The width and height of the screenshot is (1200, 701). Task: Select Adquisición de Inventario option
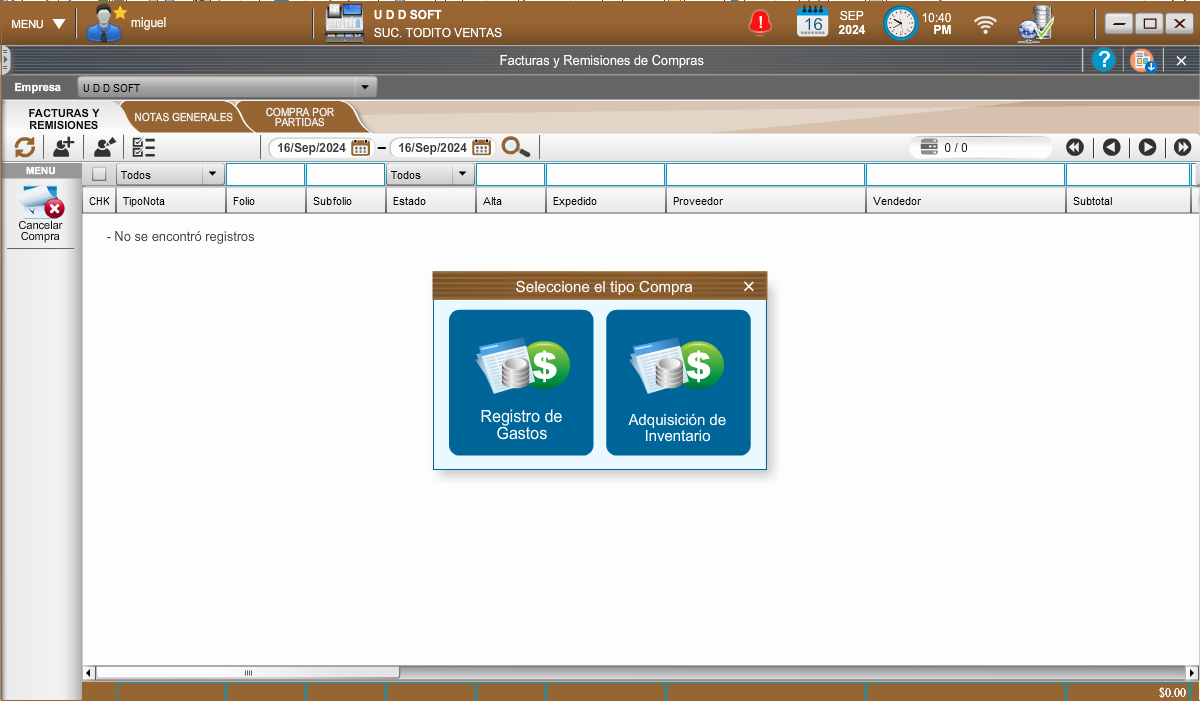coord(678,383)
